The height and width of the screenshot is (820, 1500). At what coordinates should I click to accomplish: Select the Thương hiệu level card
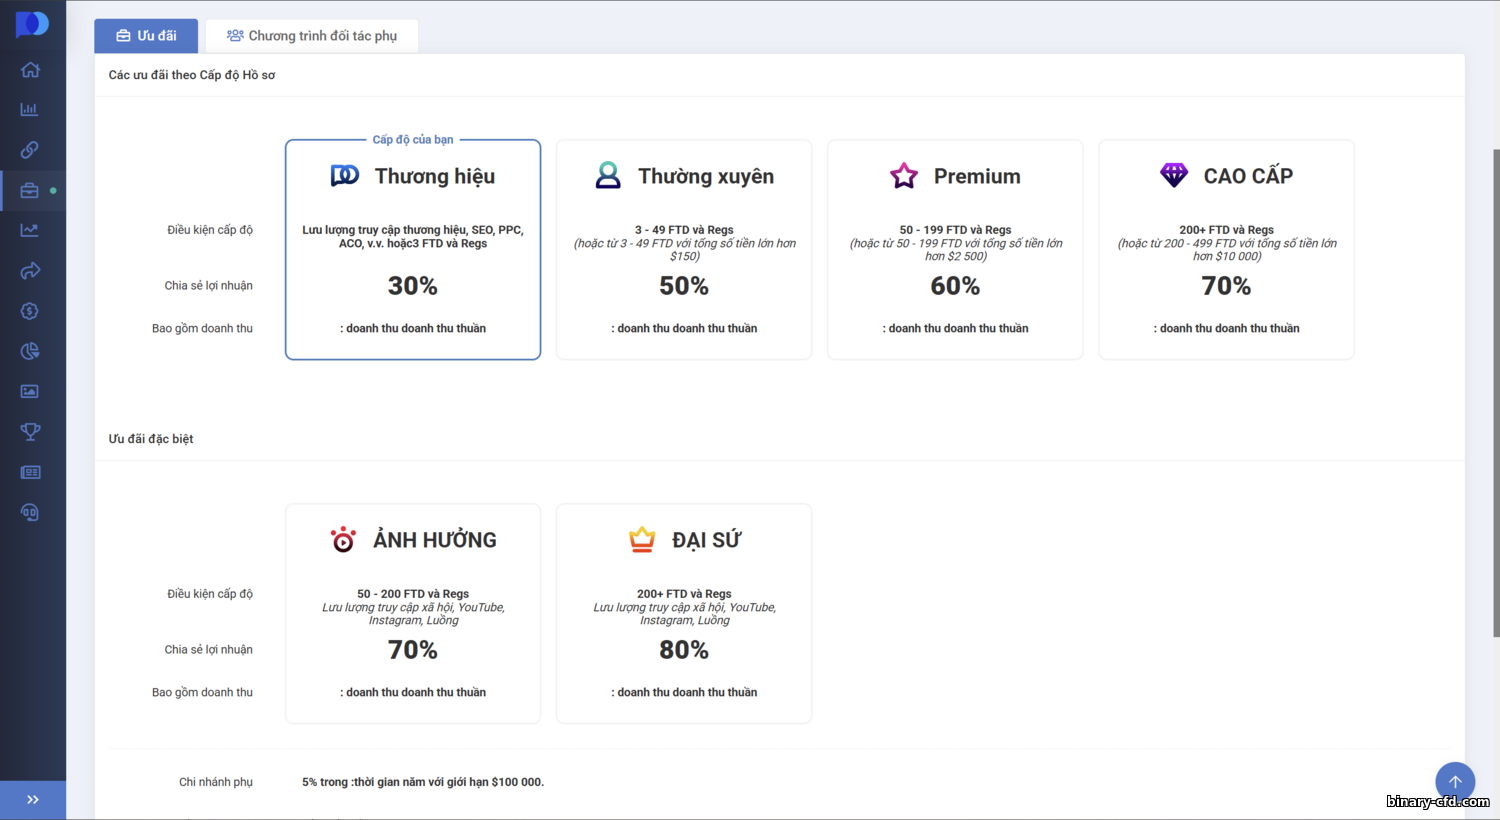pyautogui.click(x=413, y=249)
